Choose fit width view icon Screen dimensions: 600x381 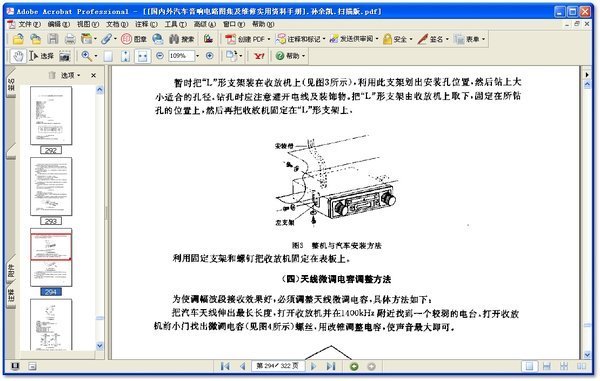tap(142, 56)
